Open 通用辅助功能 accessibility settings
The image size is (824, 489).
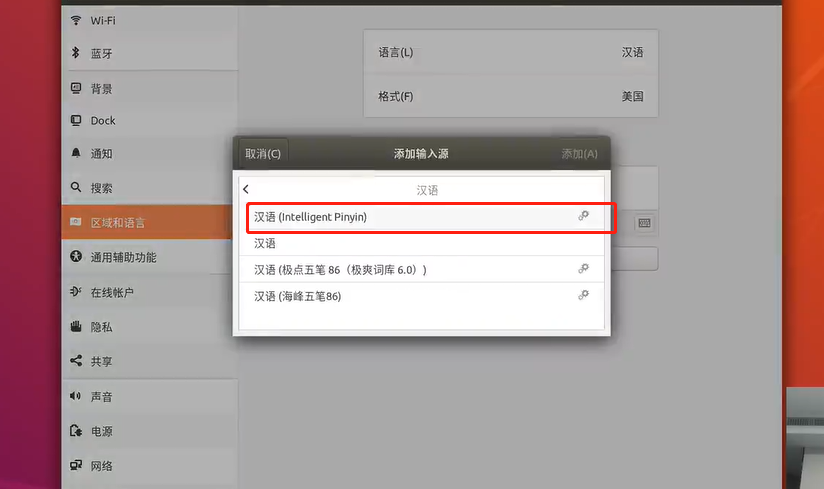(x=150, y=257)
